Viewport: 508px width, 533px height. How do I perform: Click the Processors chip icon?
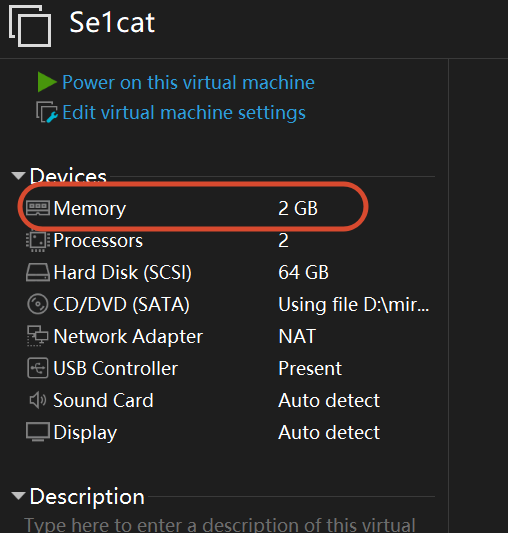[38, 241]
